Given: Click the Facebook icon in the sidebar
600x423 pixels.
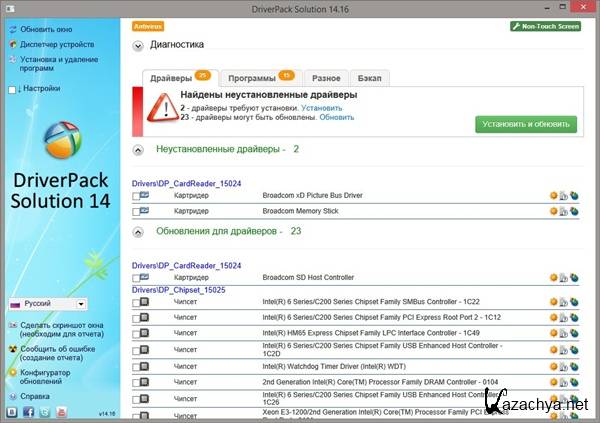Looking at the screenshot, I should click(x=27, y=411).
